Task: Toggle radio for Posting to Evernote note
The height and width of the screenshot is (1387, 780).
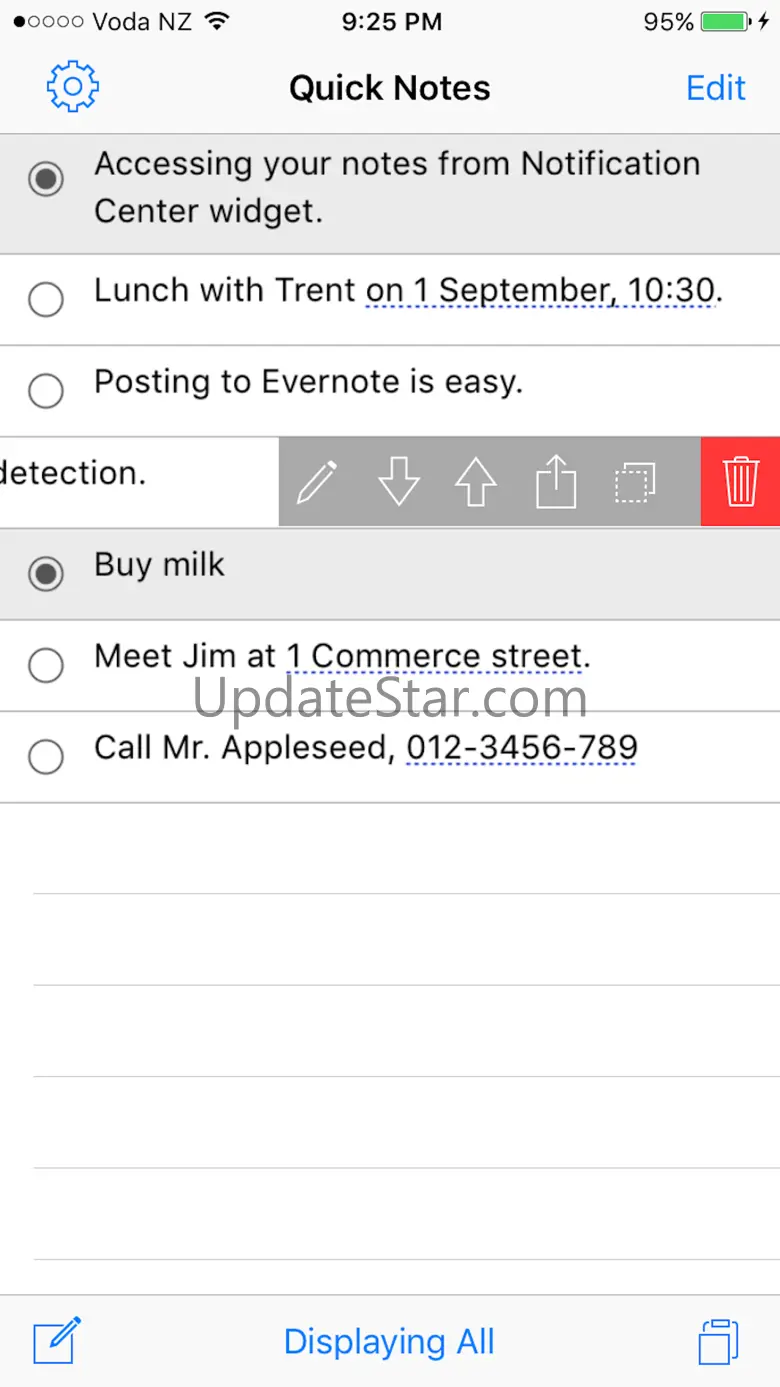Action: [46, 391]
